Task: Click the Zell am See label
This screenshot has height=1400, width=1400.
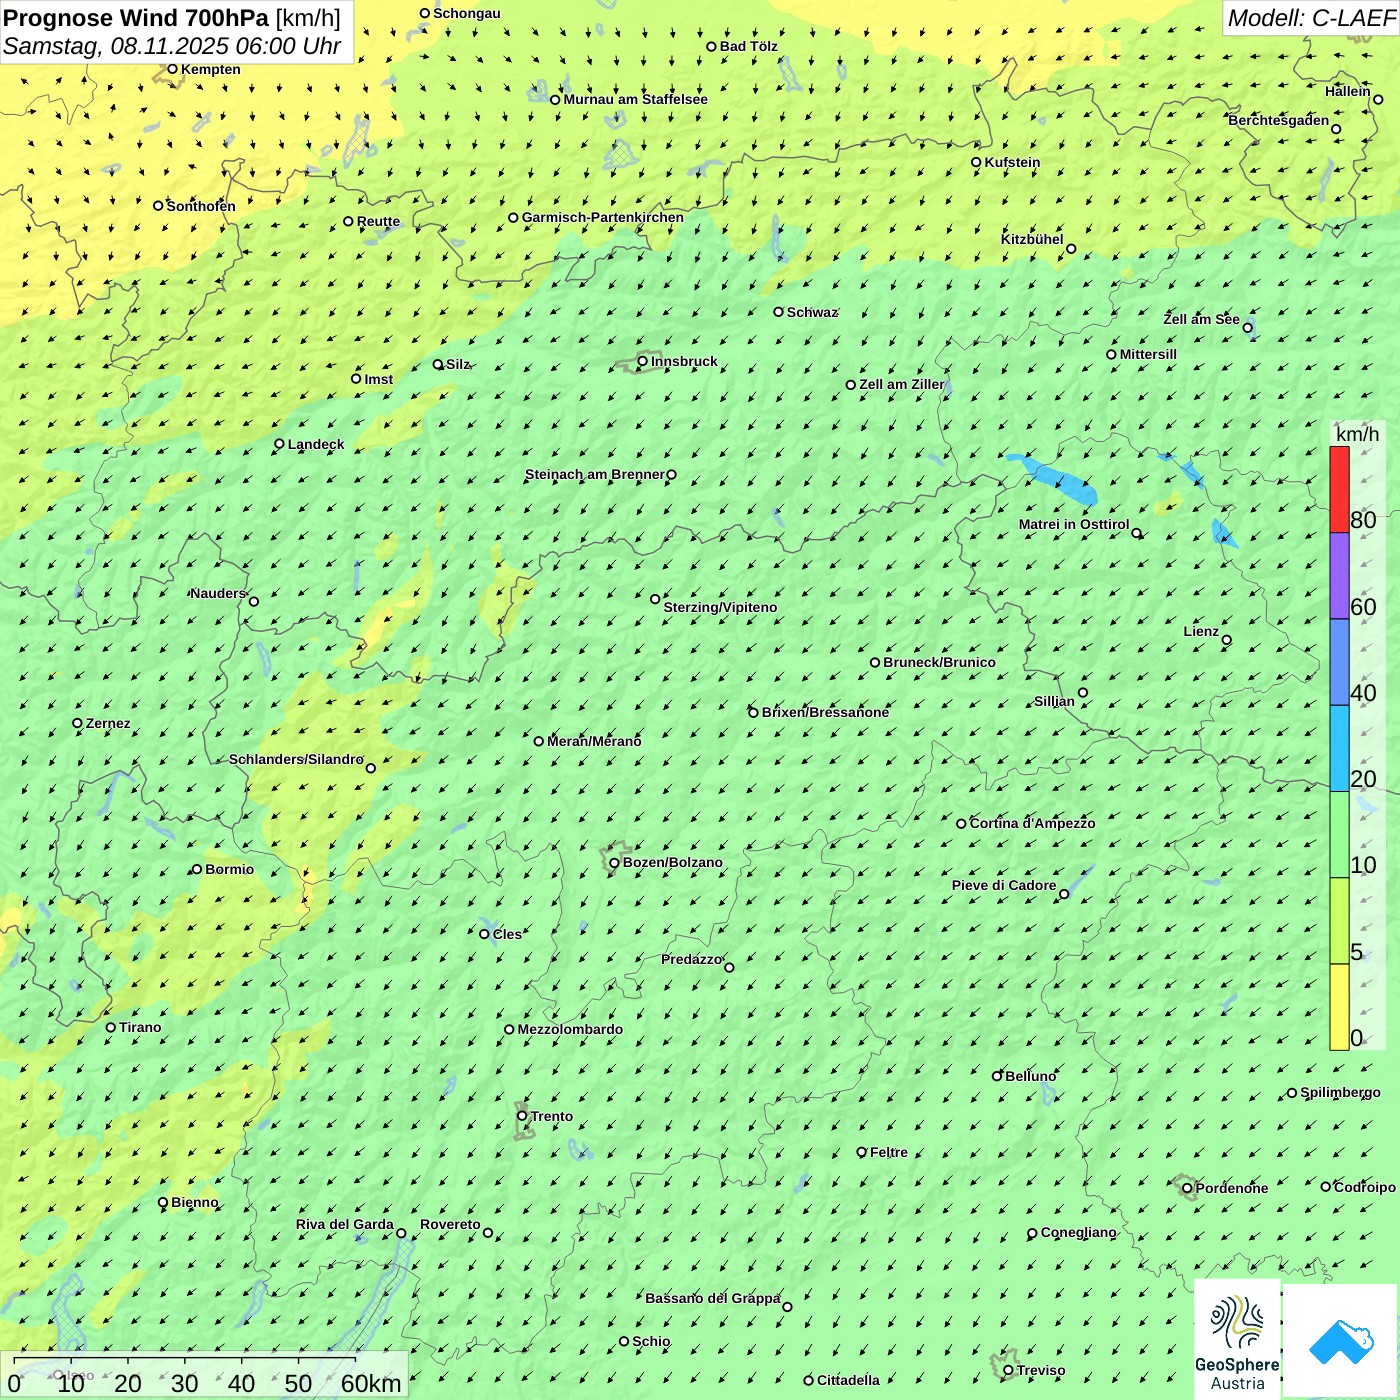Action: [1201, 319]
